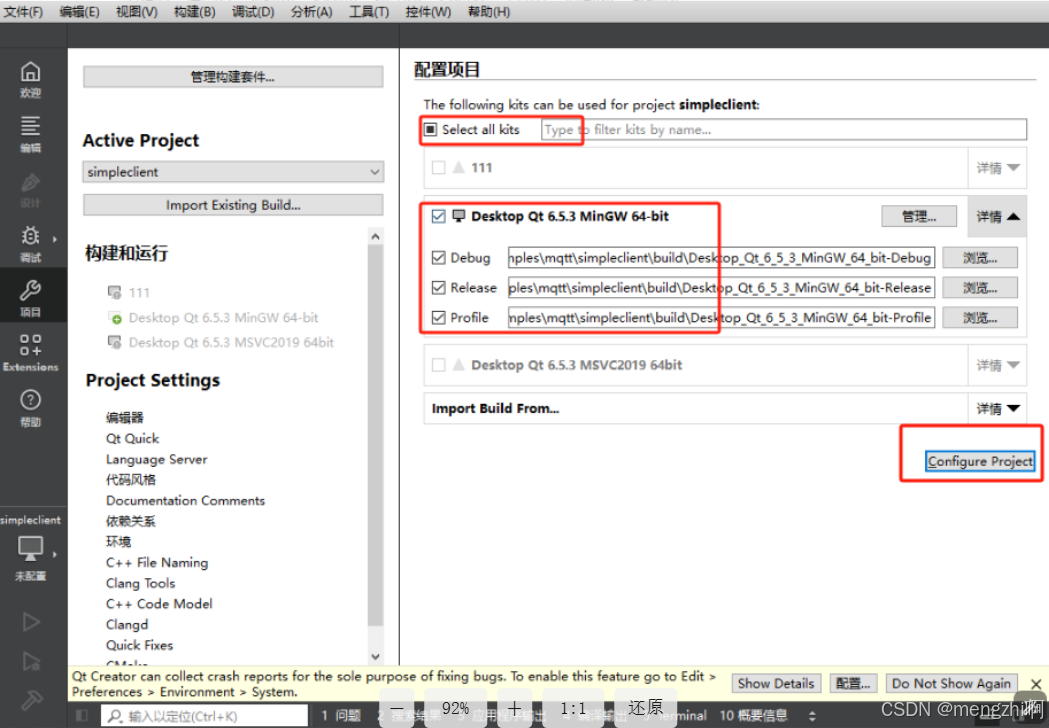Open the Help menu in menu bar

[489, 12]
